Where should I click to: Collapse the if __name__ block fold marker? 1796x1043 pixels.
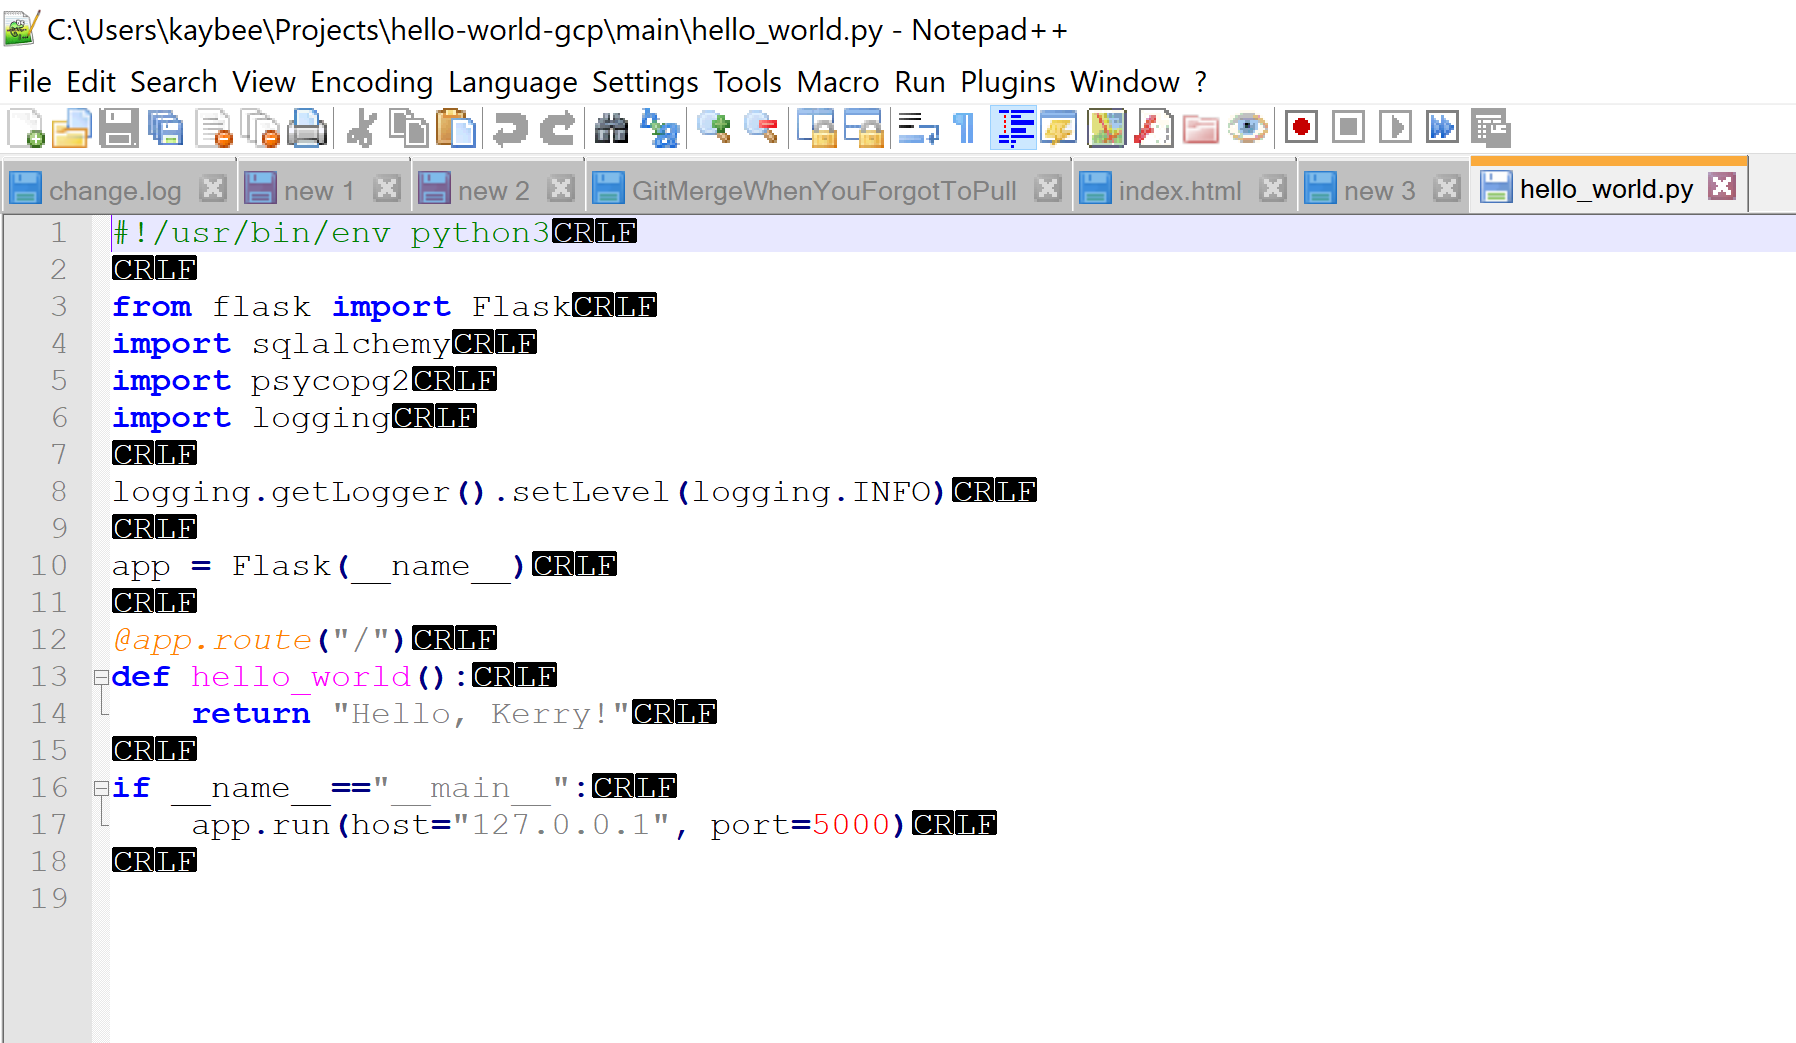pyautogui.click(x=101, y=788)
